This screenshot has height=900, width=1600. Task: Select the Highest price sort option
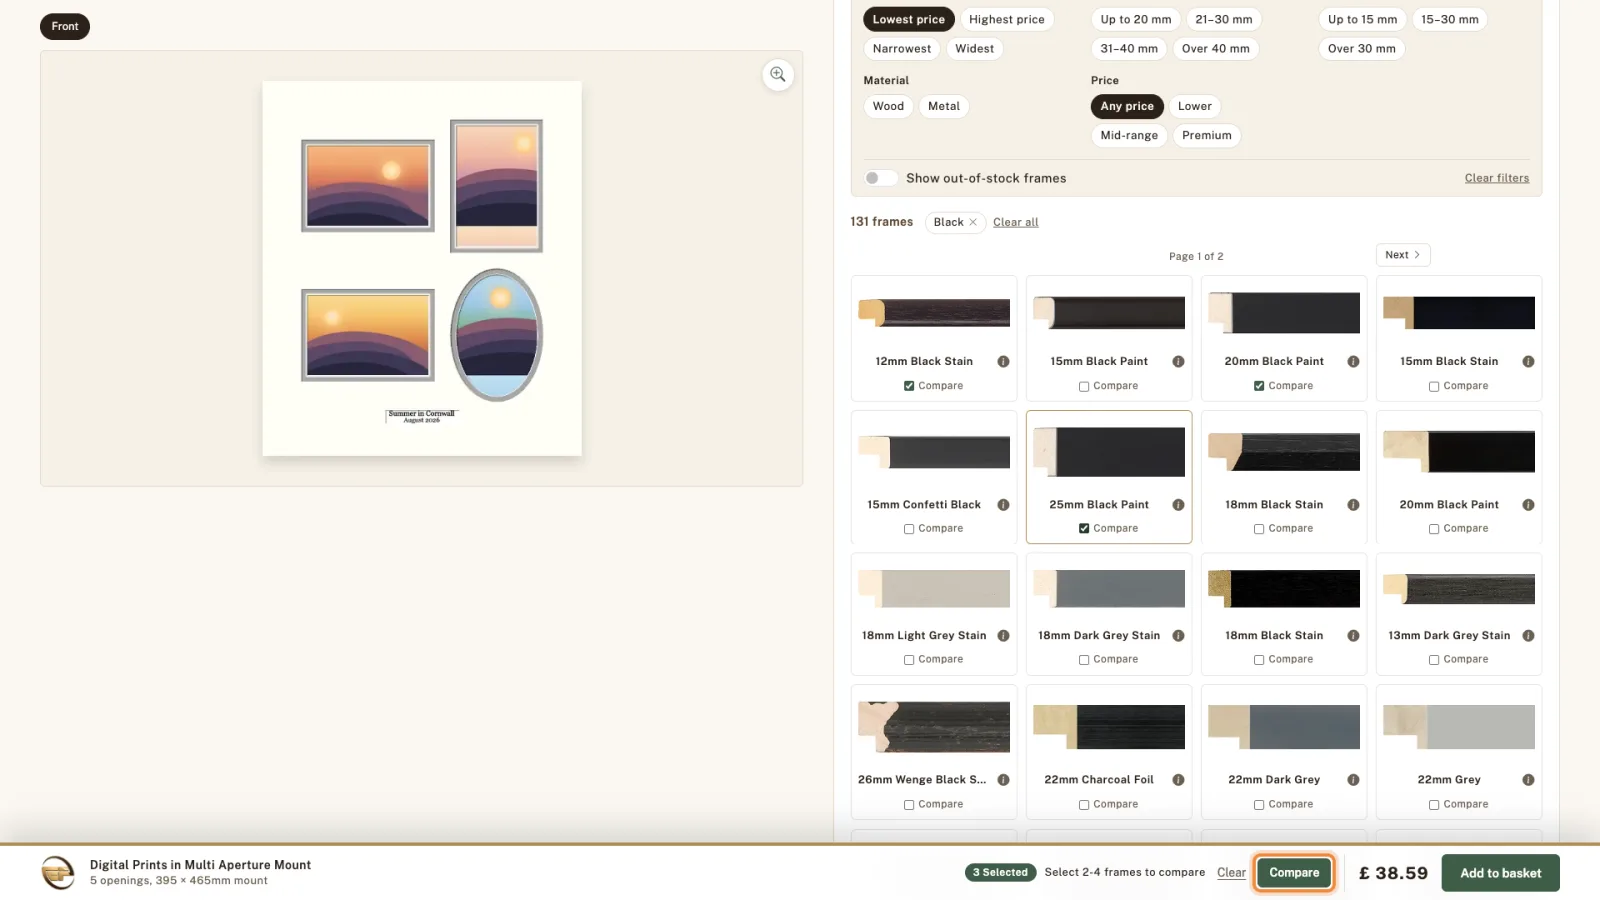(x=1006, y=19)
